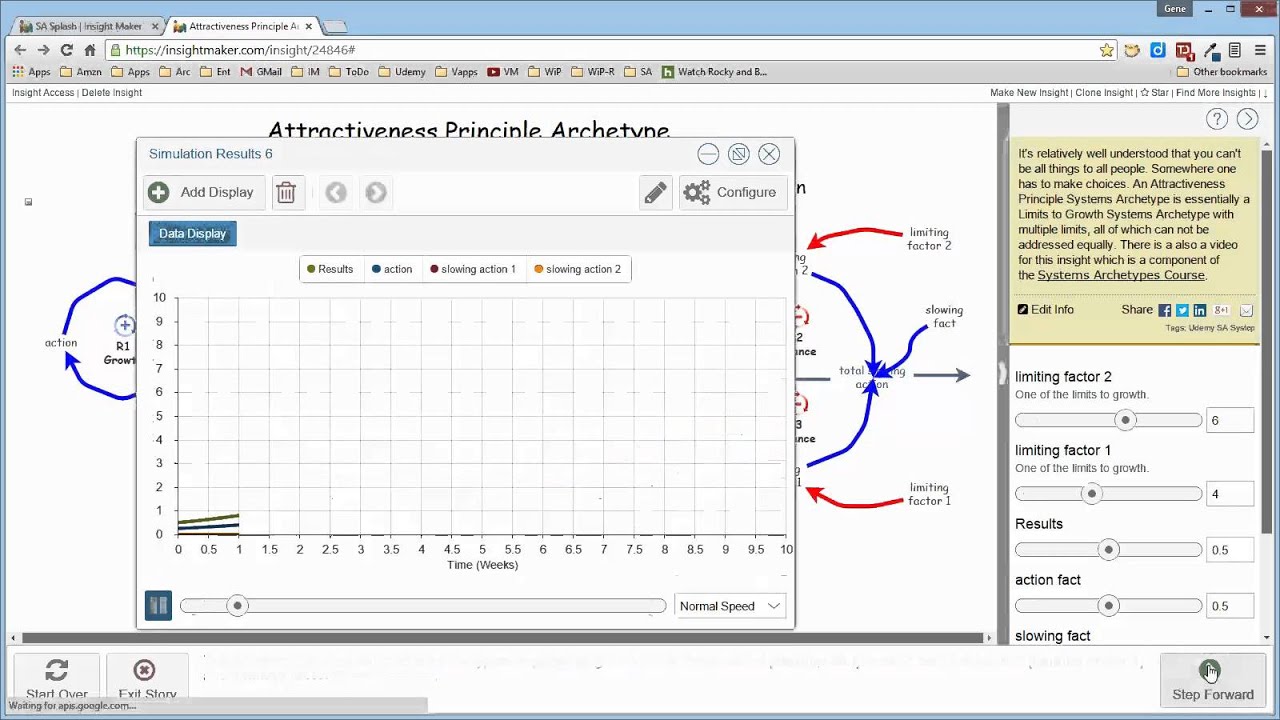
Task: Click the trash icon to delete the display
Action: pyautogui.click(x=286, y=192)
